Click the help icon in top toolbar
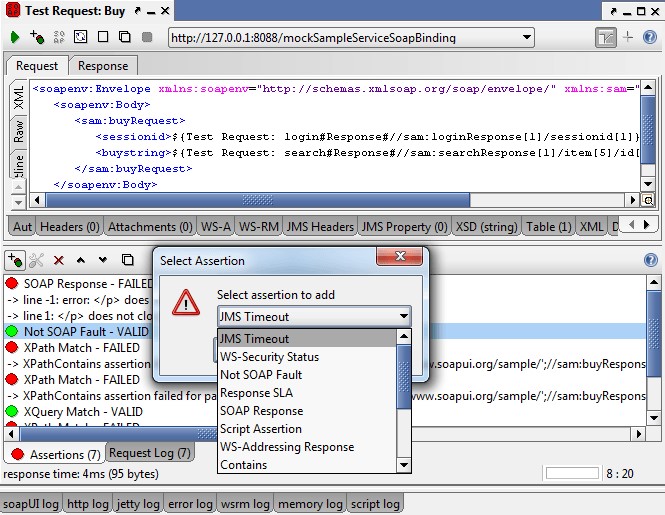The image size is (665, 515). [651, 38]
